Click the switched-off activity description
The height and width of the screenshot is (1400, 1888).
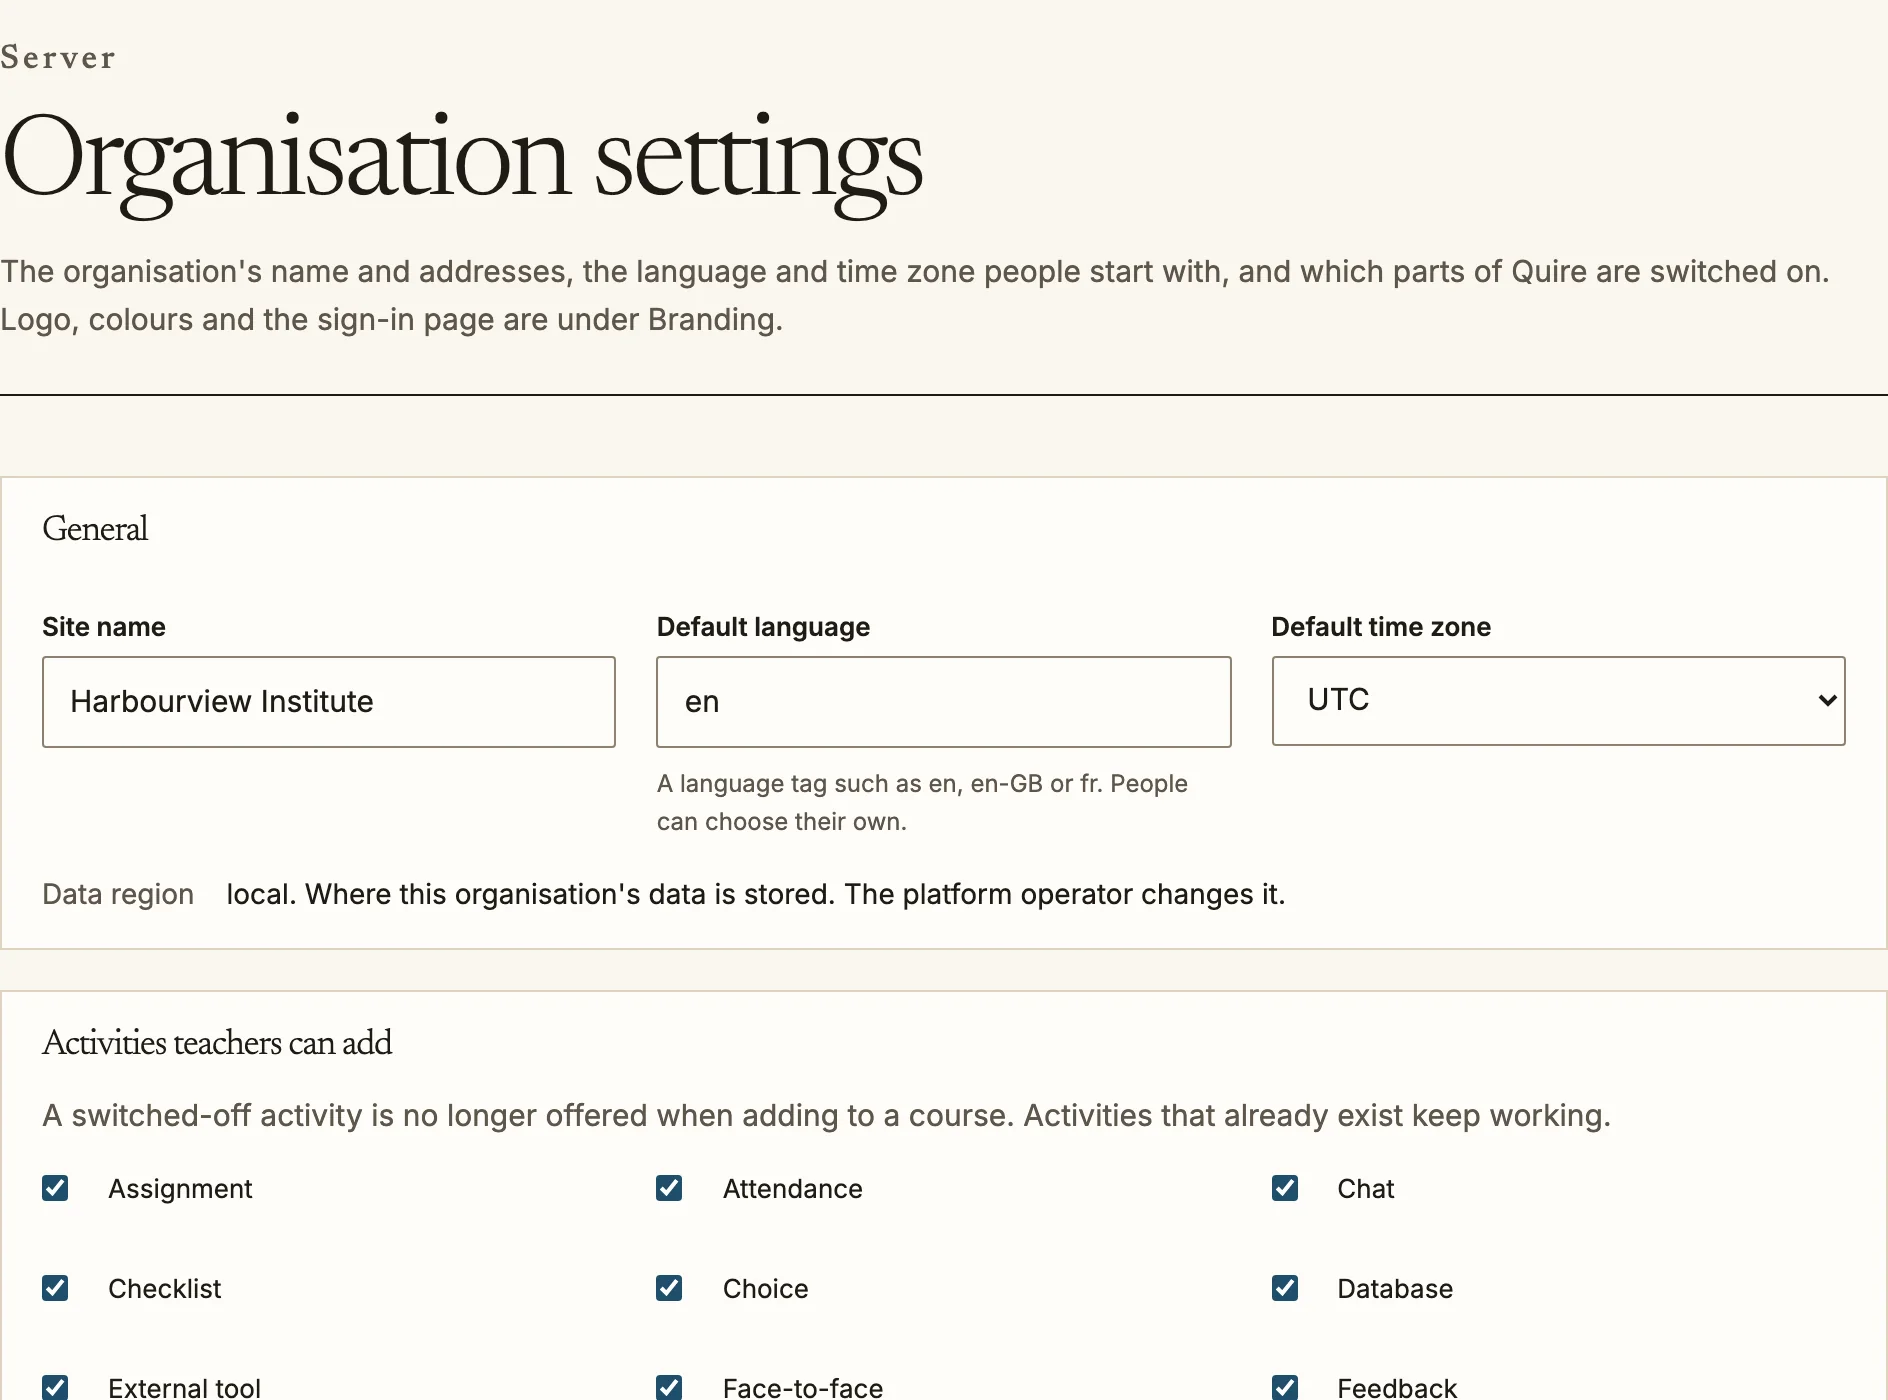826,1115
